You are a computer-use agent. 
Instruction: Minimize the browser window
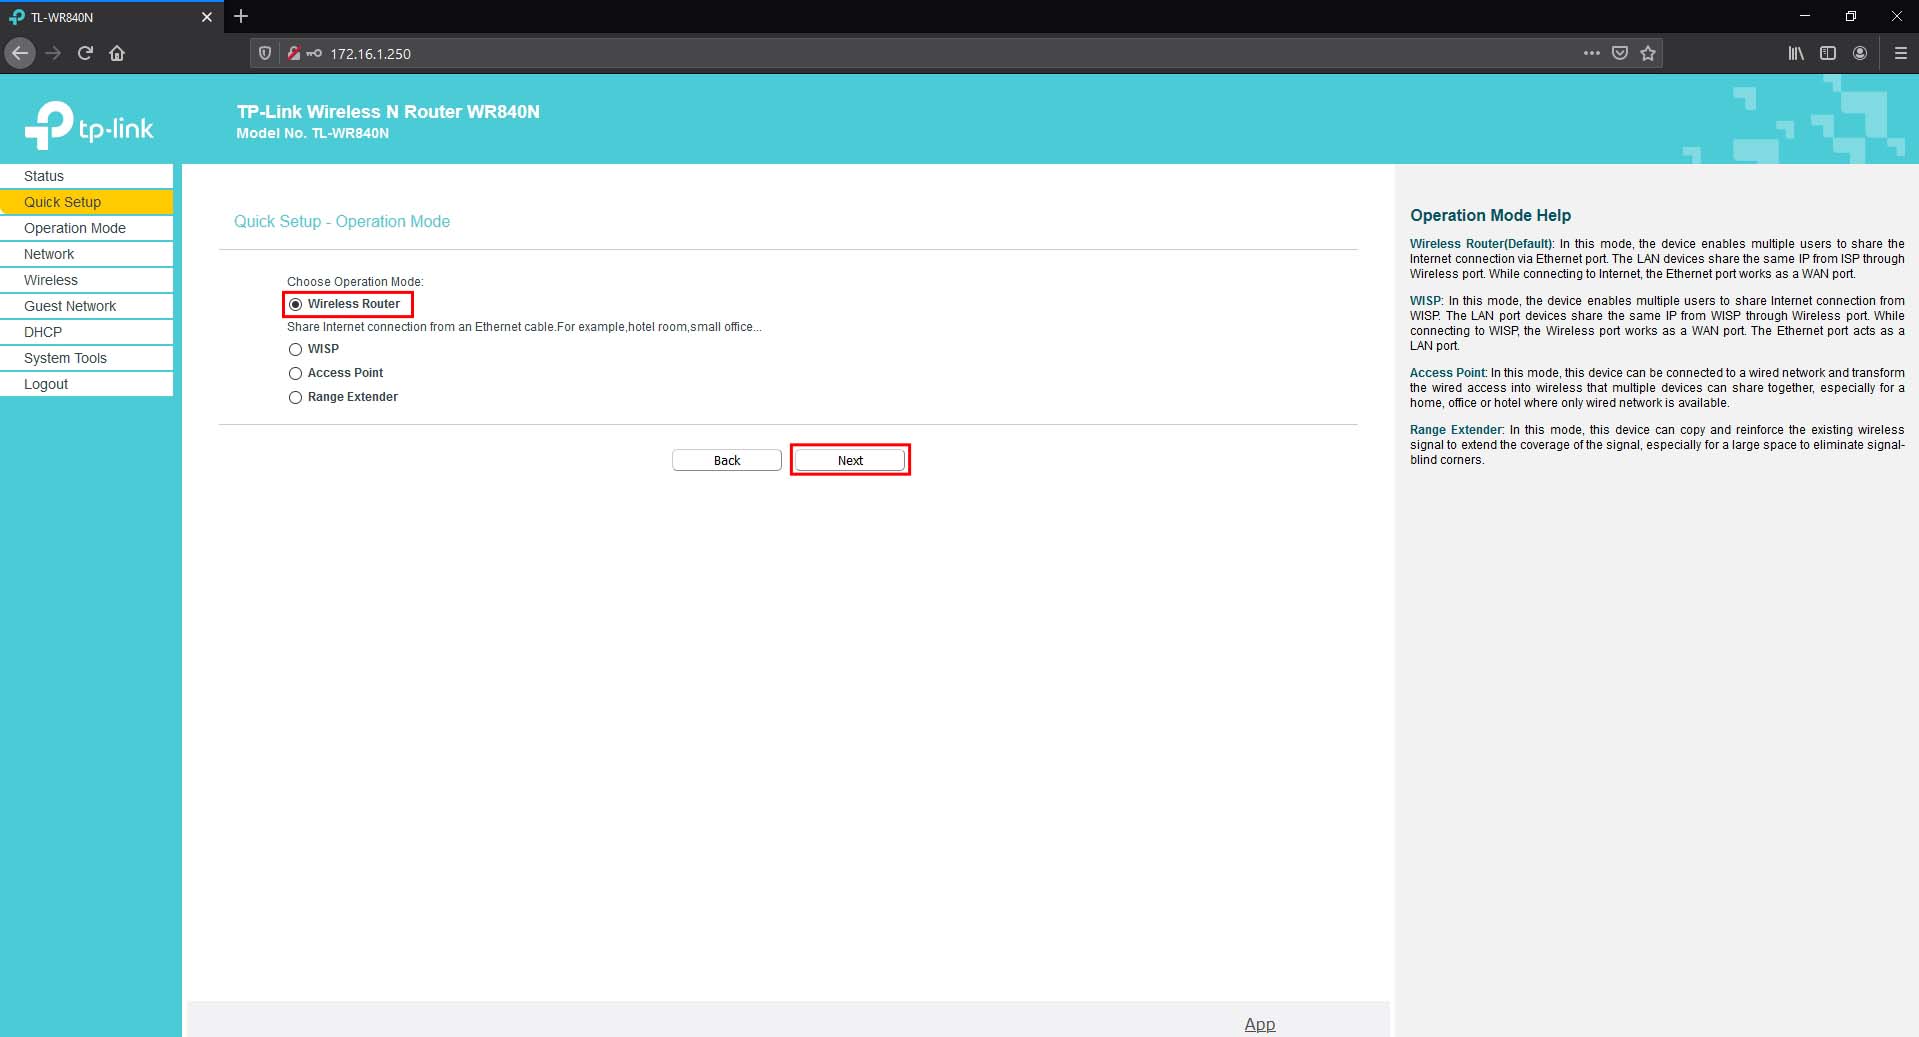(x=1805, y=16)
